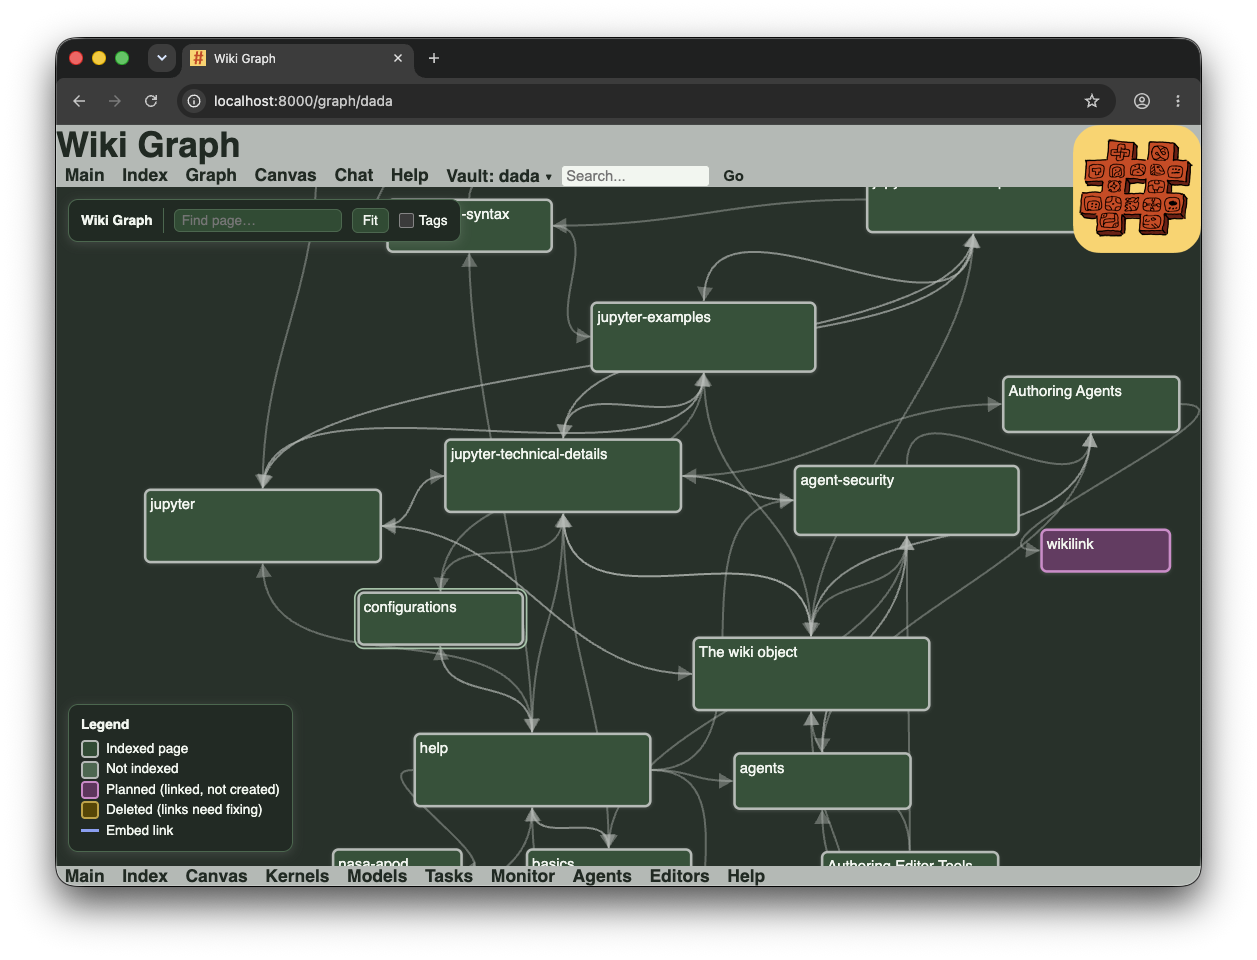The width and height of the screenshot is (1257, 960).
Task: Click the Wiki Graph panel label
Action: tap(117, 220)
